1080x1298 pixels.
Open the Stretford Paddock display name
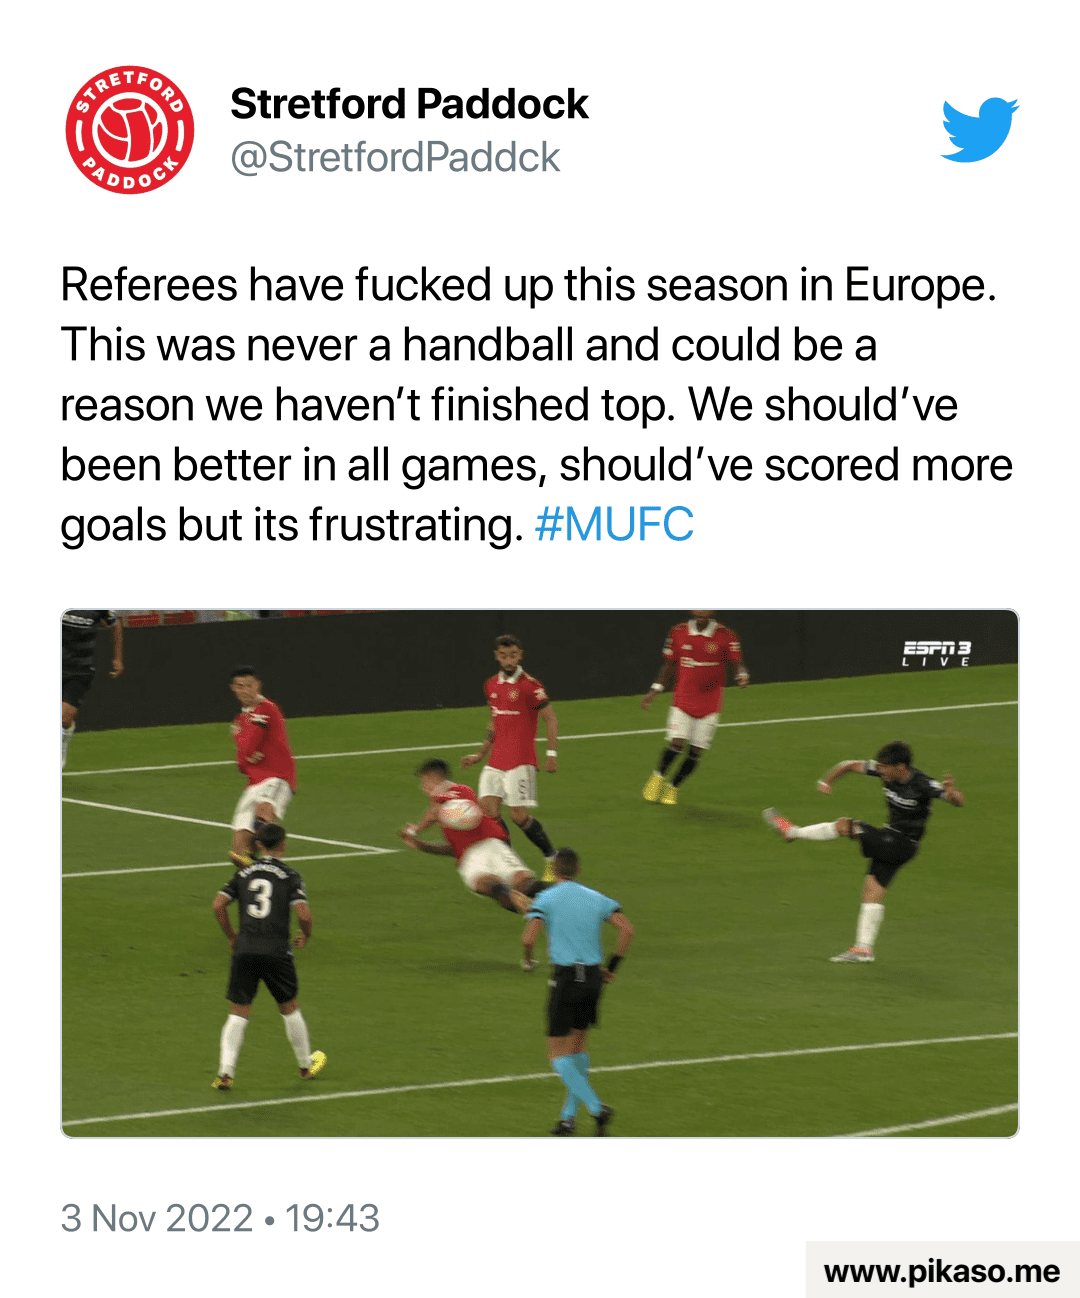pyautogui.click(x=409, y=104)
